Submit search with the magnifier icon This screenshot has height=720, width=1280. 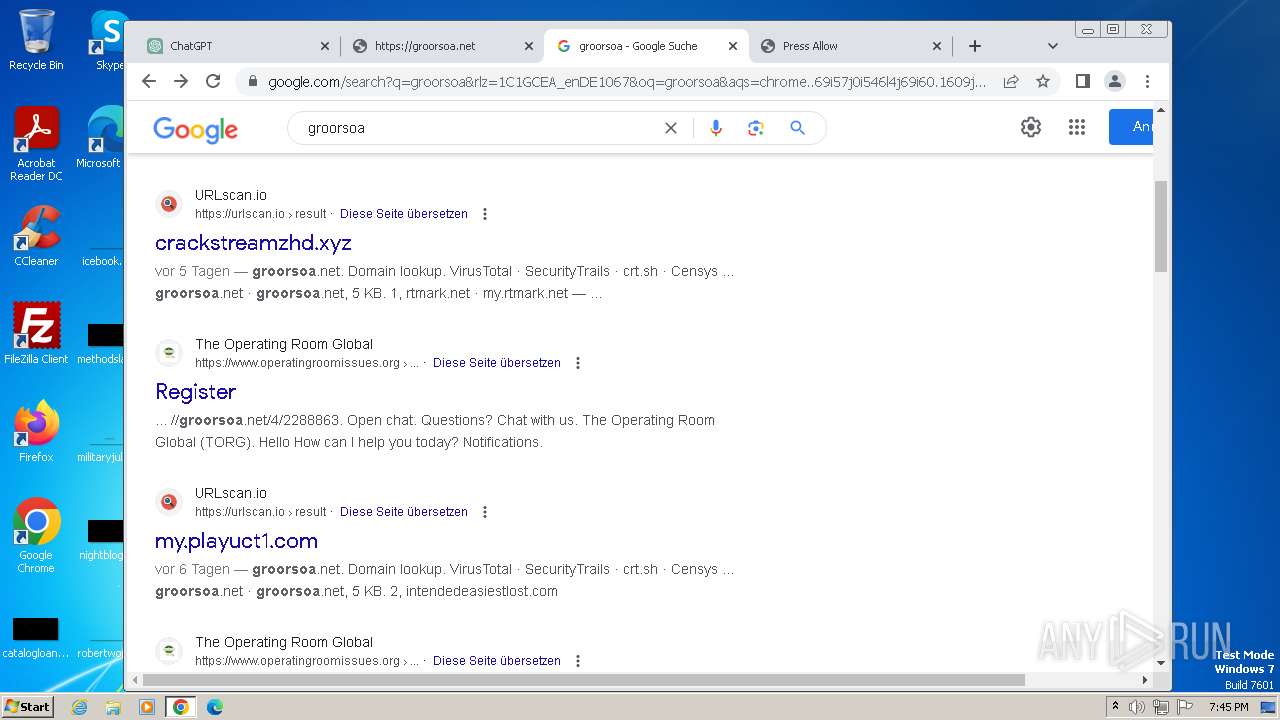[797, 128]
